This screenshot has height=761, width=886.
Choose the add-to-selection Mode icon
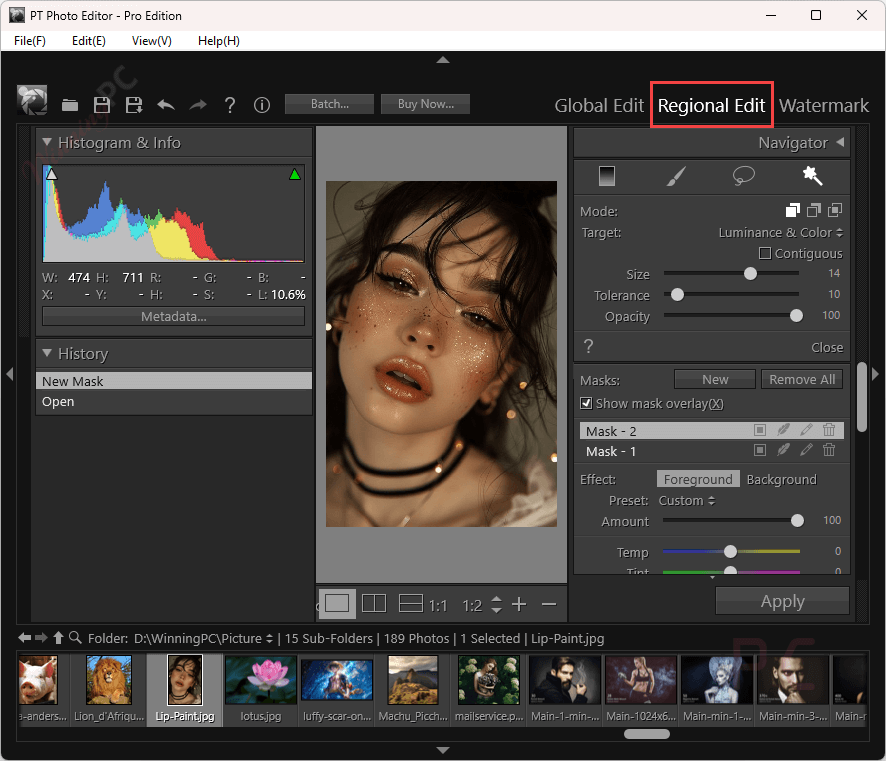[793, 211]
